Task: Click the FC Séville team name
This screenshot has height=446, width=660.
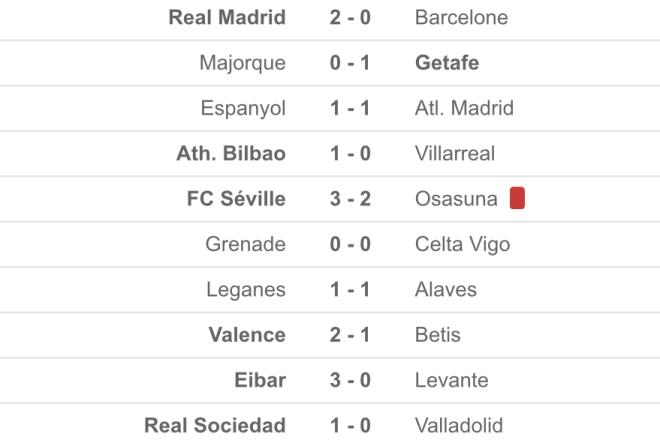Action: click(x=236, y=199)
